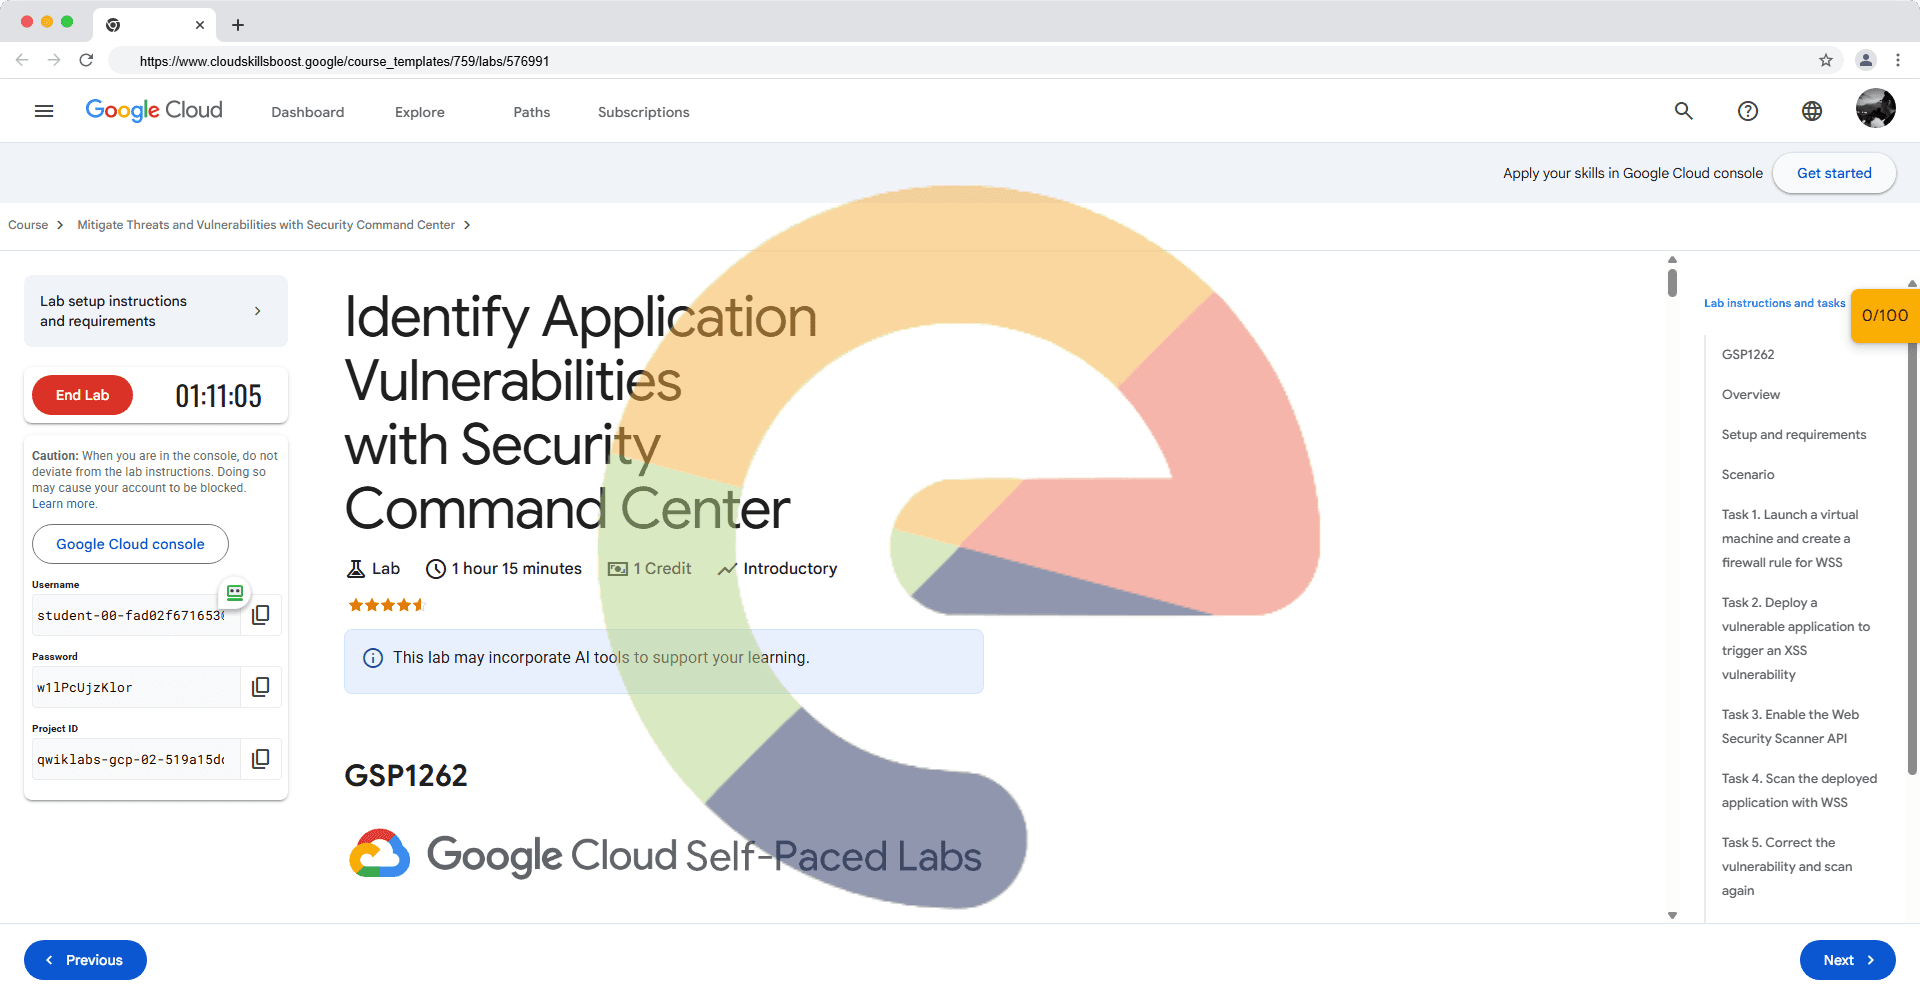
Task: Click the Get started button
Action: tap(1834, 173)
